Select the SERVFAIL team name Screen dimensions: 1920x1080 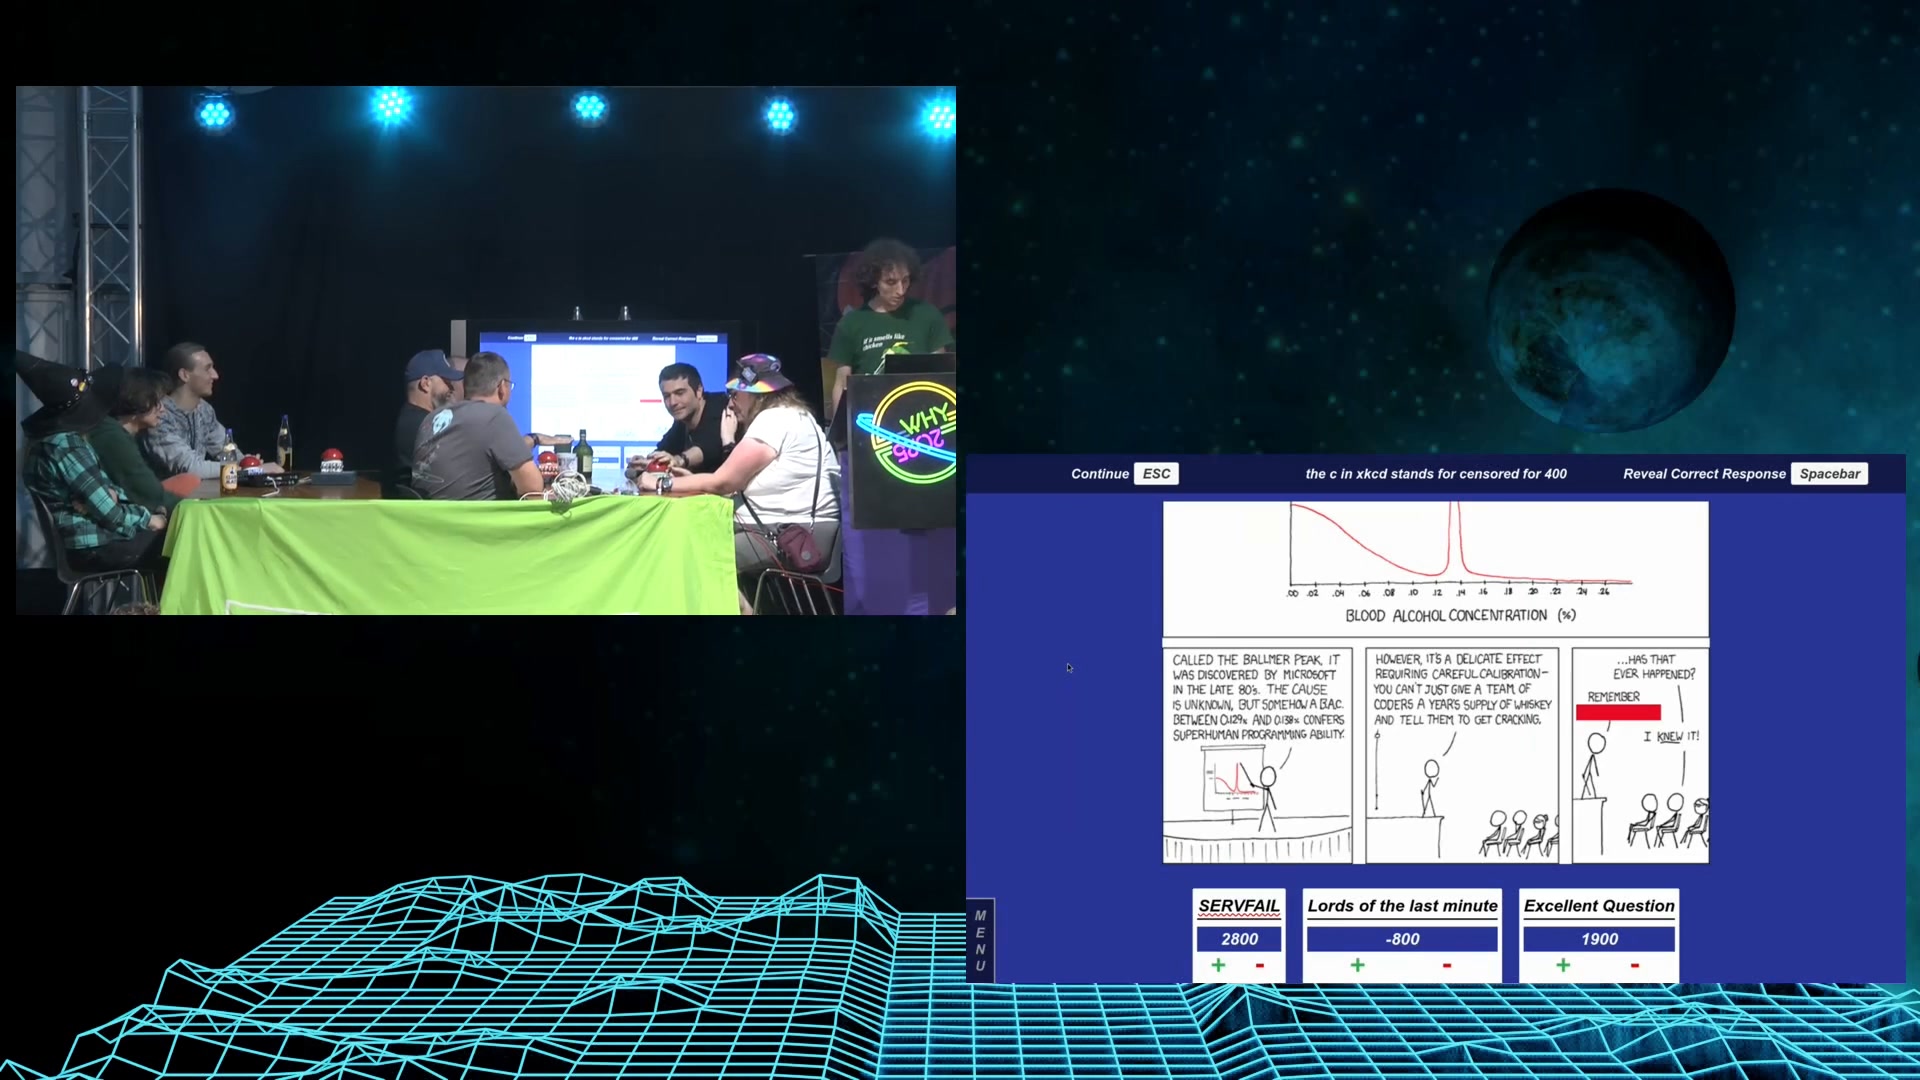1239,906
